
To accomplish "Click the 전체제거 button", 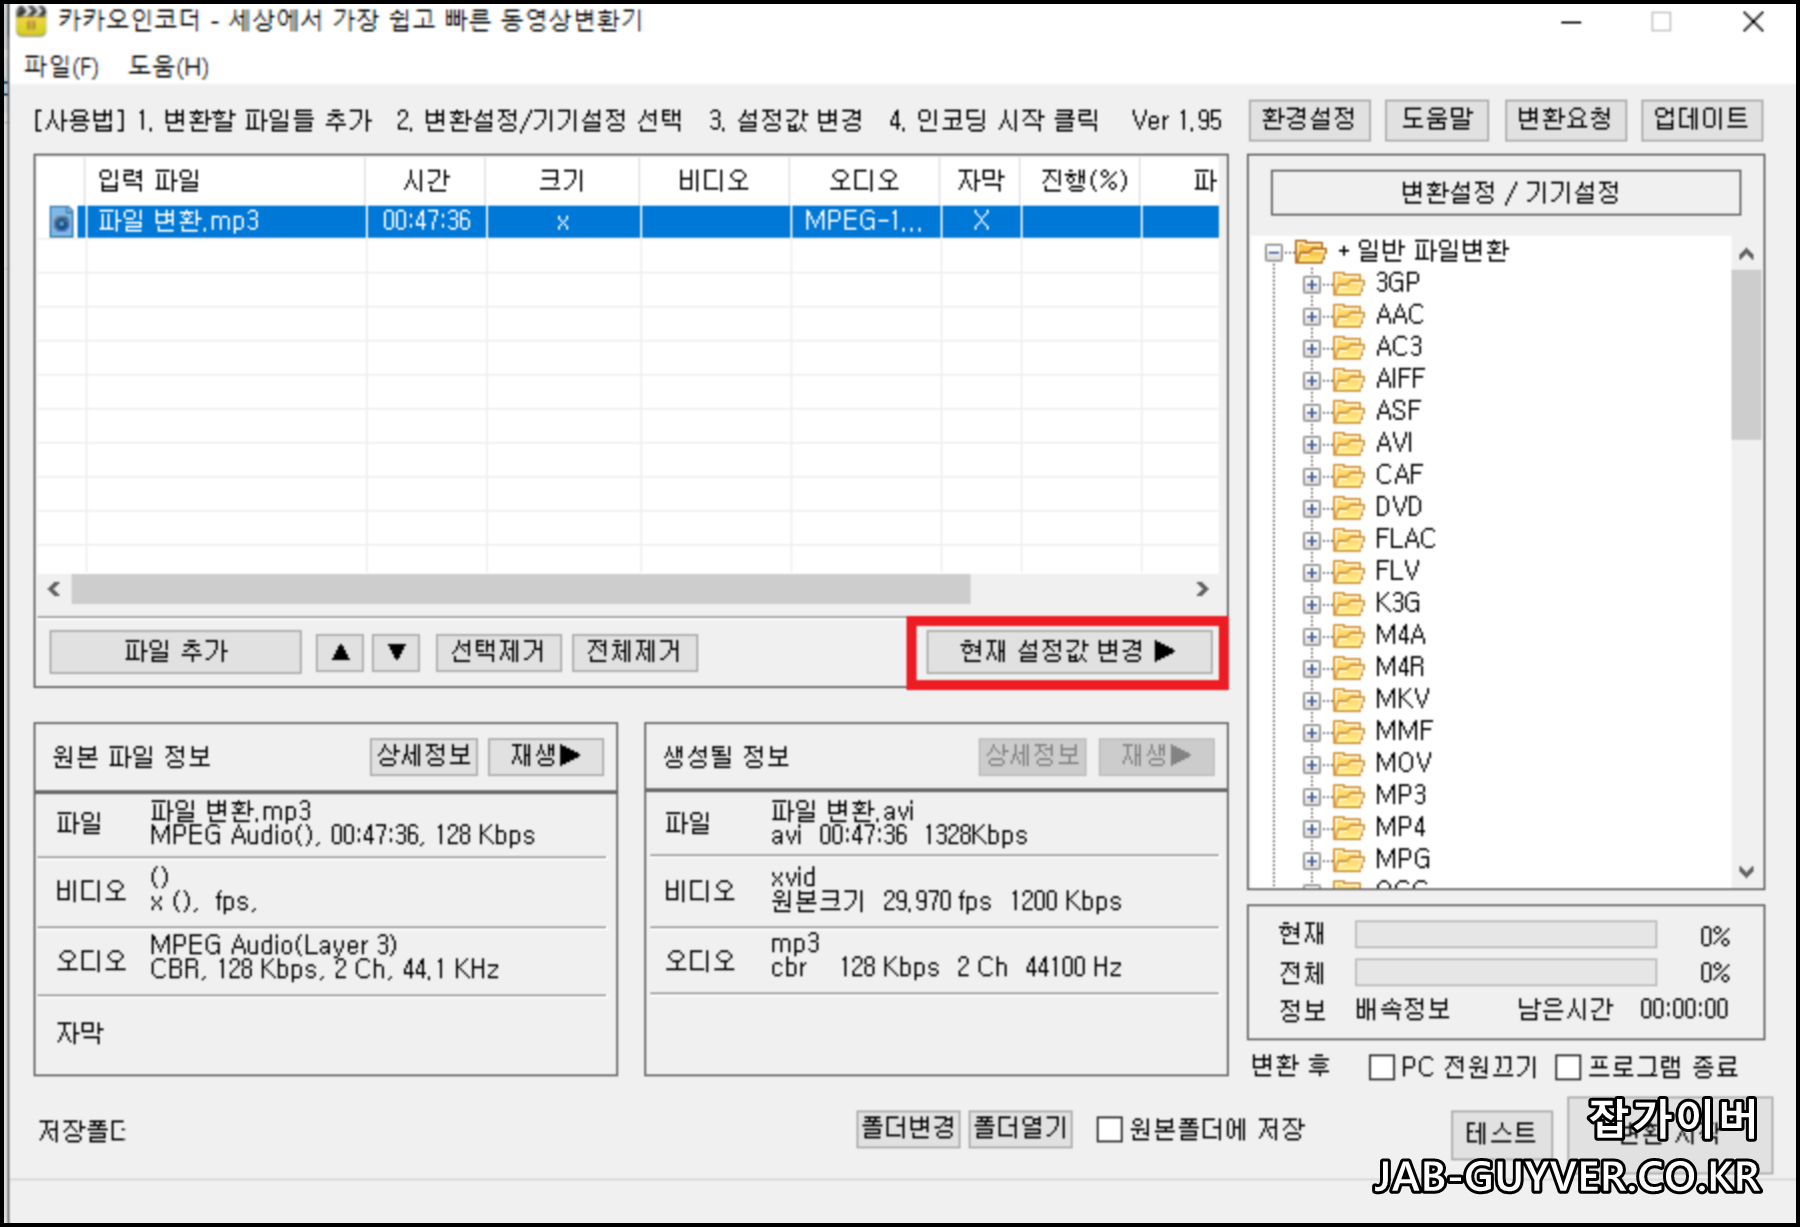I will 634,652.
